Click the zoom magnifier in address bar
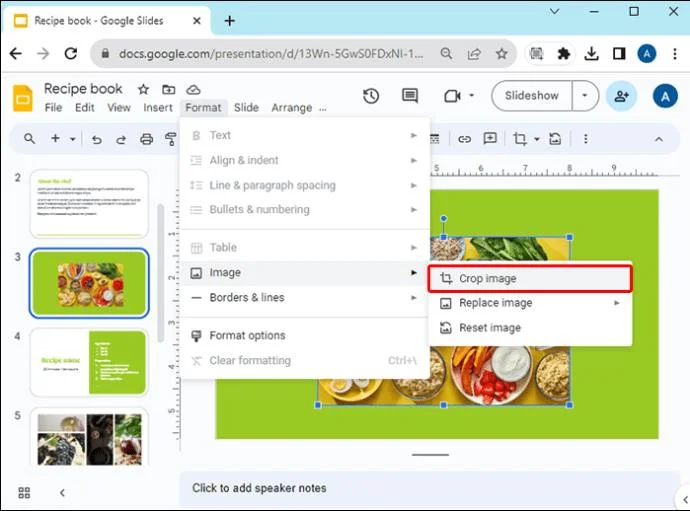The width and height of the screenshot is (690, 511). (446, 54)
